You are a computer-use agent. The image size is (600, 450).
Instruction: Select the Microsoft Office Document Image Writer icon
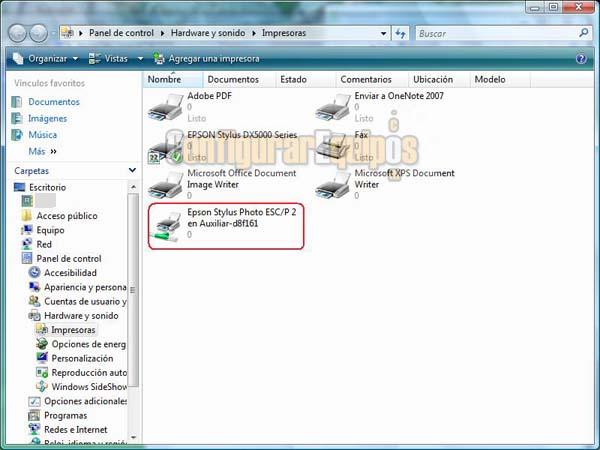(166, 185)
